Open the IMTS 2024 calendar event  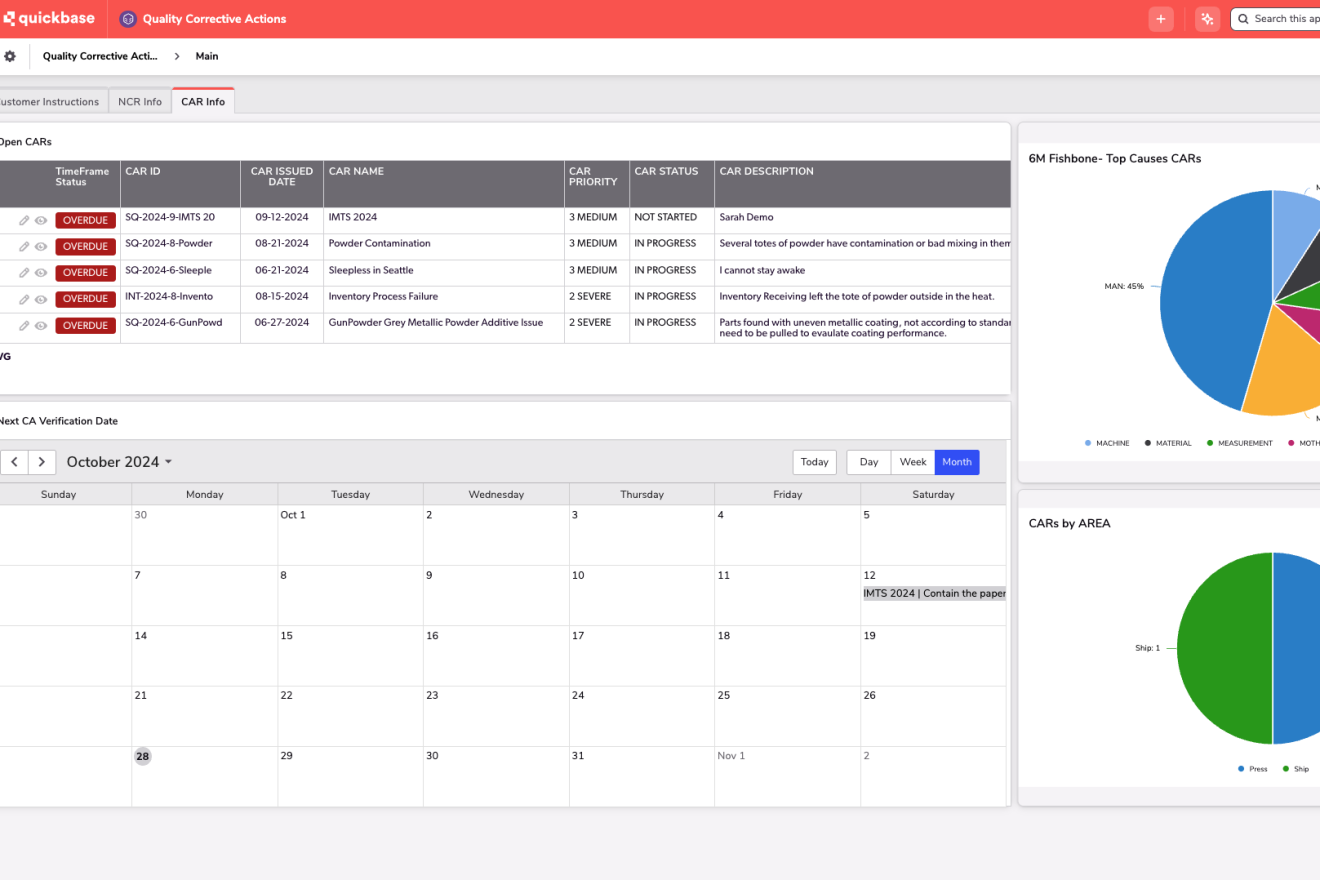point(934,593)
